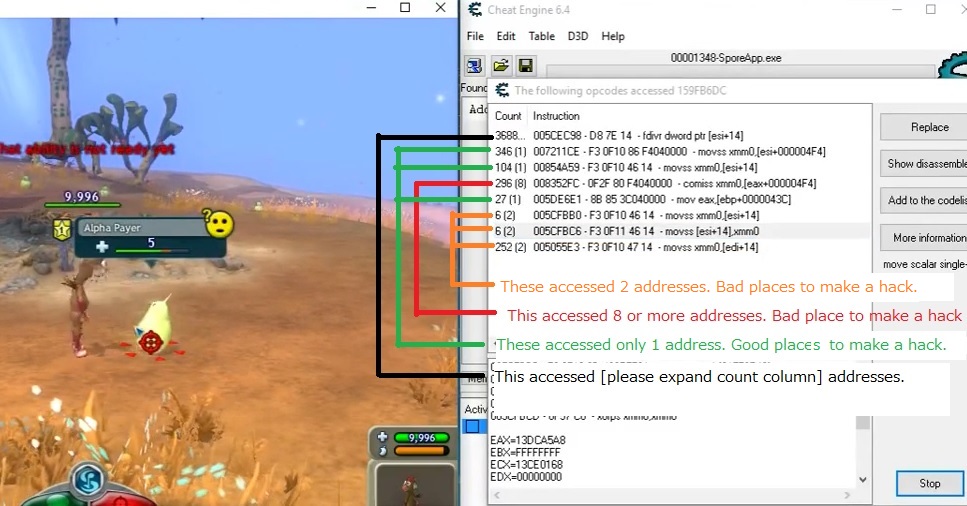Toggle the blue Active checkbox in address list
This screenshot has height=506, width=967.
click(x=474, y=427)
